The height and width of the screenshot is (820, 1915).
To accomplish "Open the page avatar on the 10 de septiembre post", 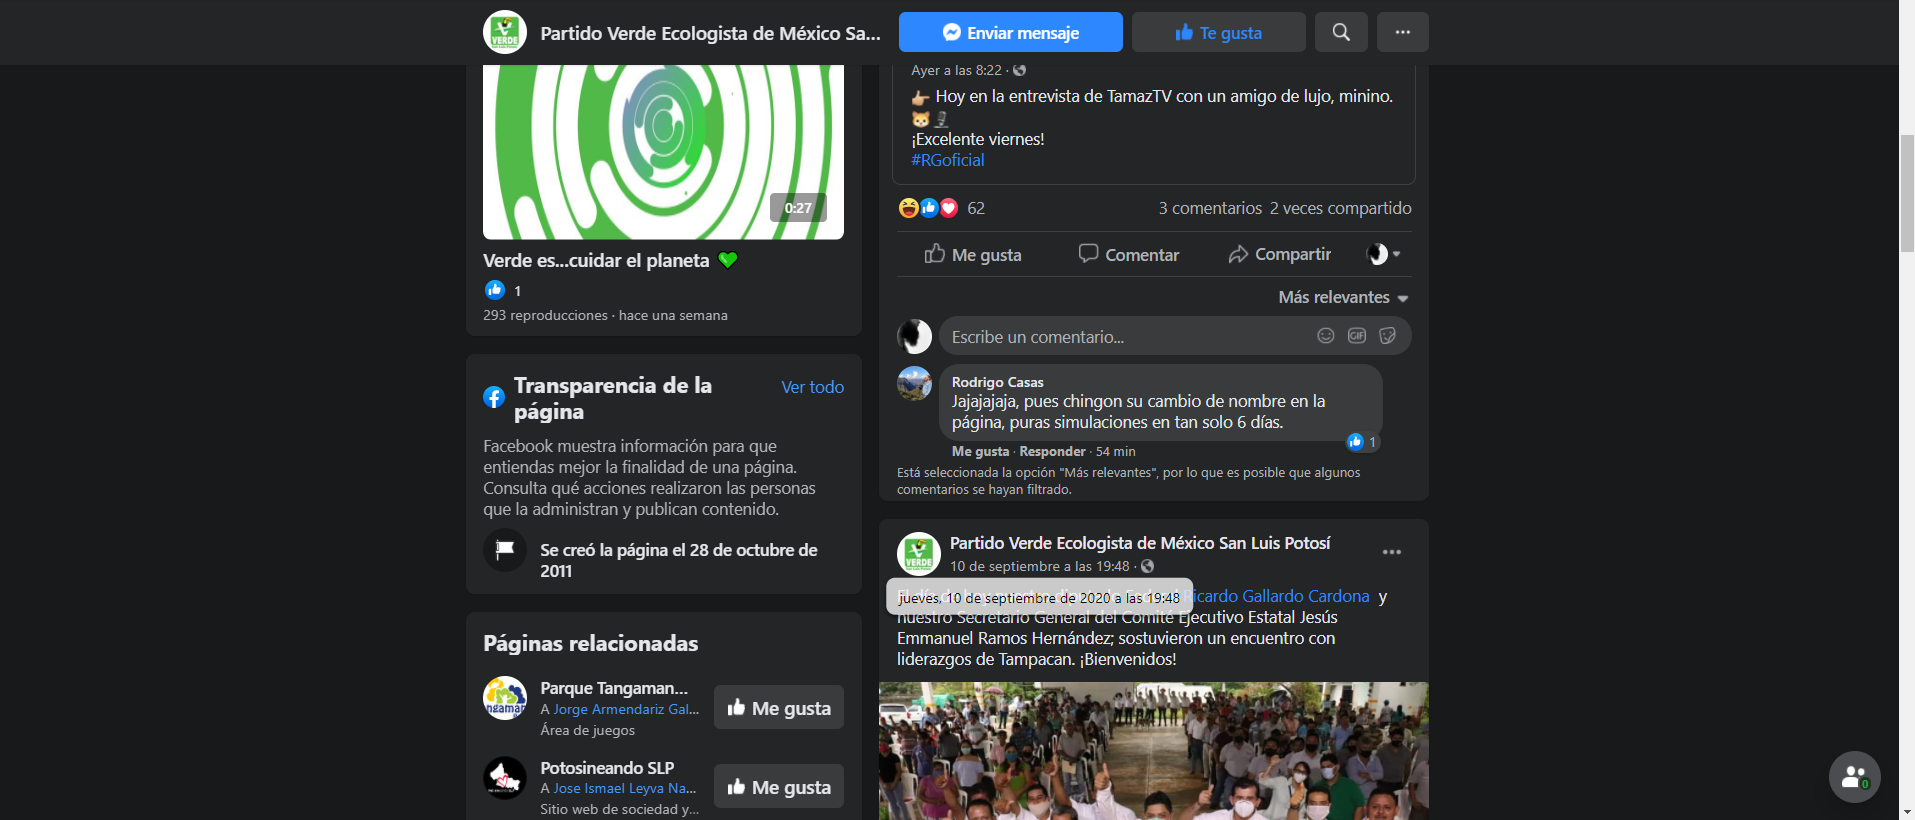I will 918,554.
